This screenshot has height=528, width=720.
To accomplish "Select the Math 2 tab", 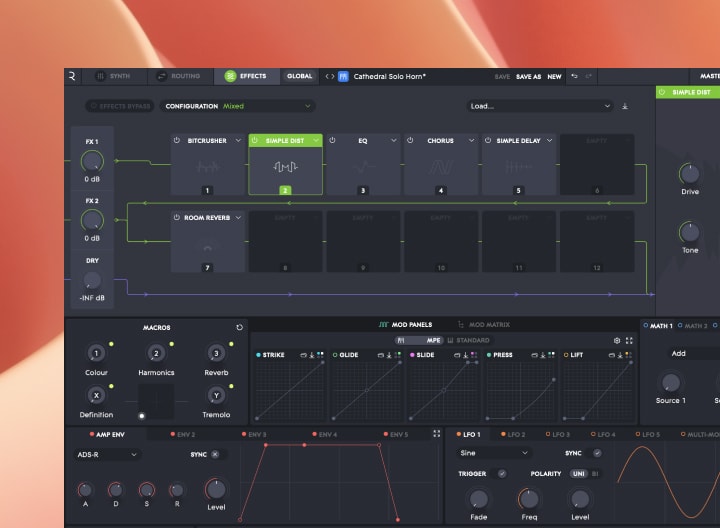I will click(692, 326).
